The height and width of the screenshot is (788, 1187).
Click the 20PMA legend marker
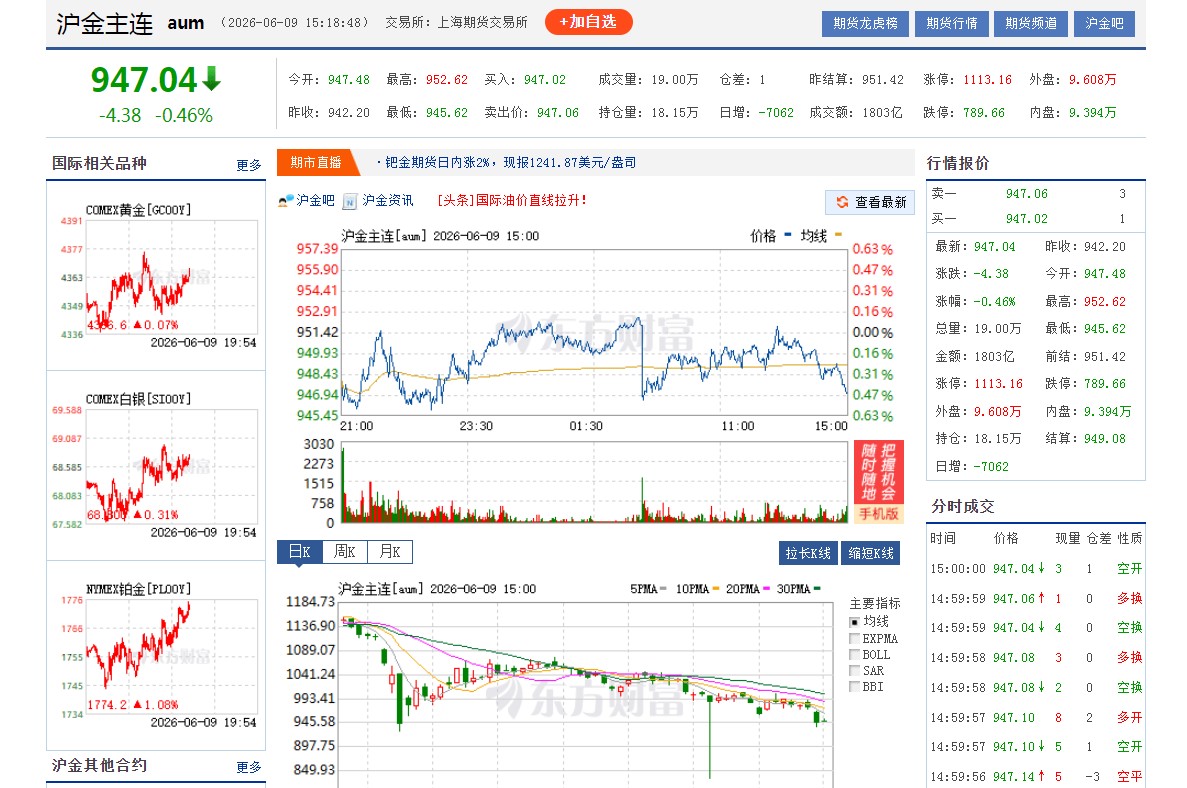(x=766, y=588)
